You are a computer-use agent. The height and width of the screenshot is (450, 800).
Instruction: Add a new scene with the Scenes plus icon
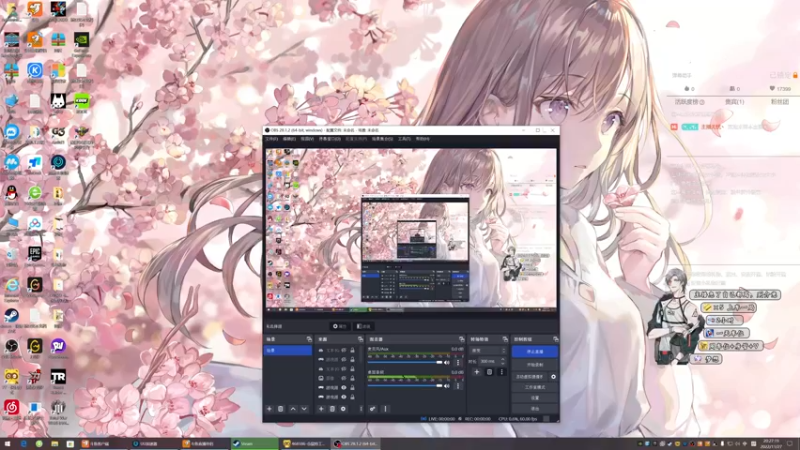[x=269, y=409]
